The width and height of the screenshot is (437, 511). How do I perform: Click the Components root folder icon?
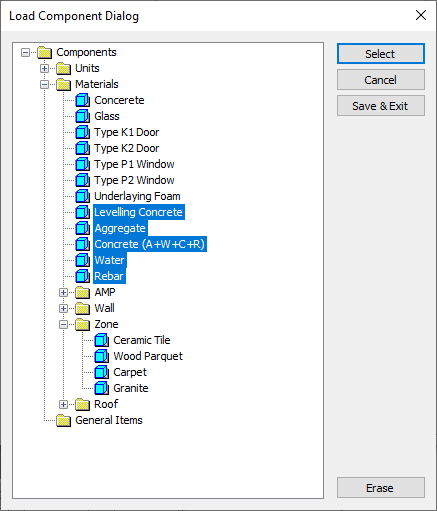pos(44,52)
